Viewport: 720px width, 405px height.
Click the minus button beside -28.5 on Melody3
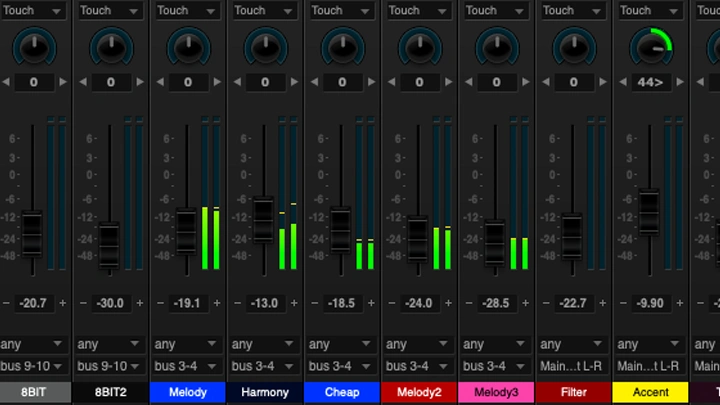click(469, 303)
